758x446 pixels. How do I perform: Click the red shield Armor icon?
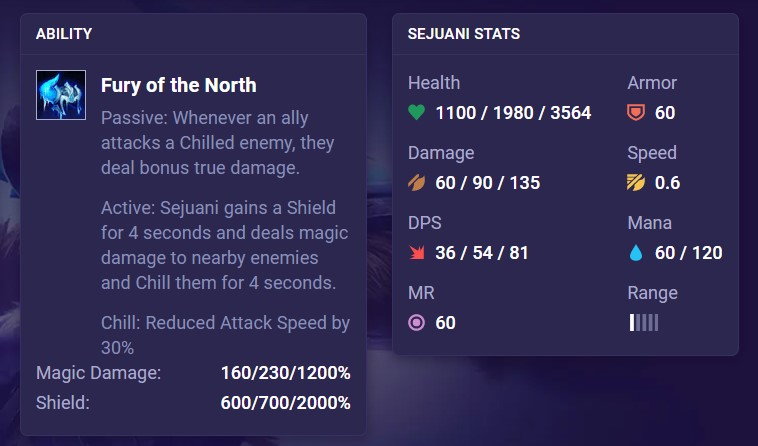pos(636,113)
